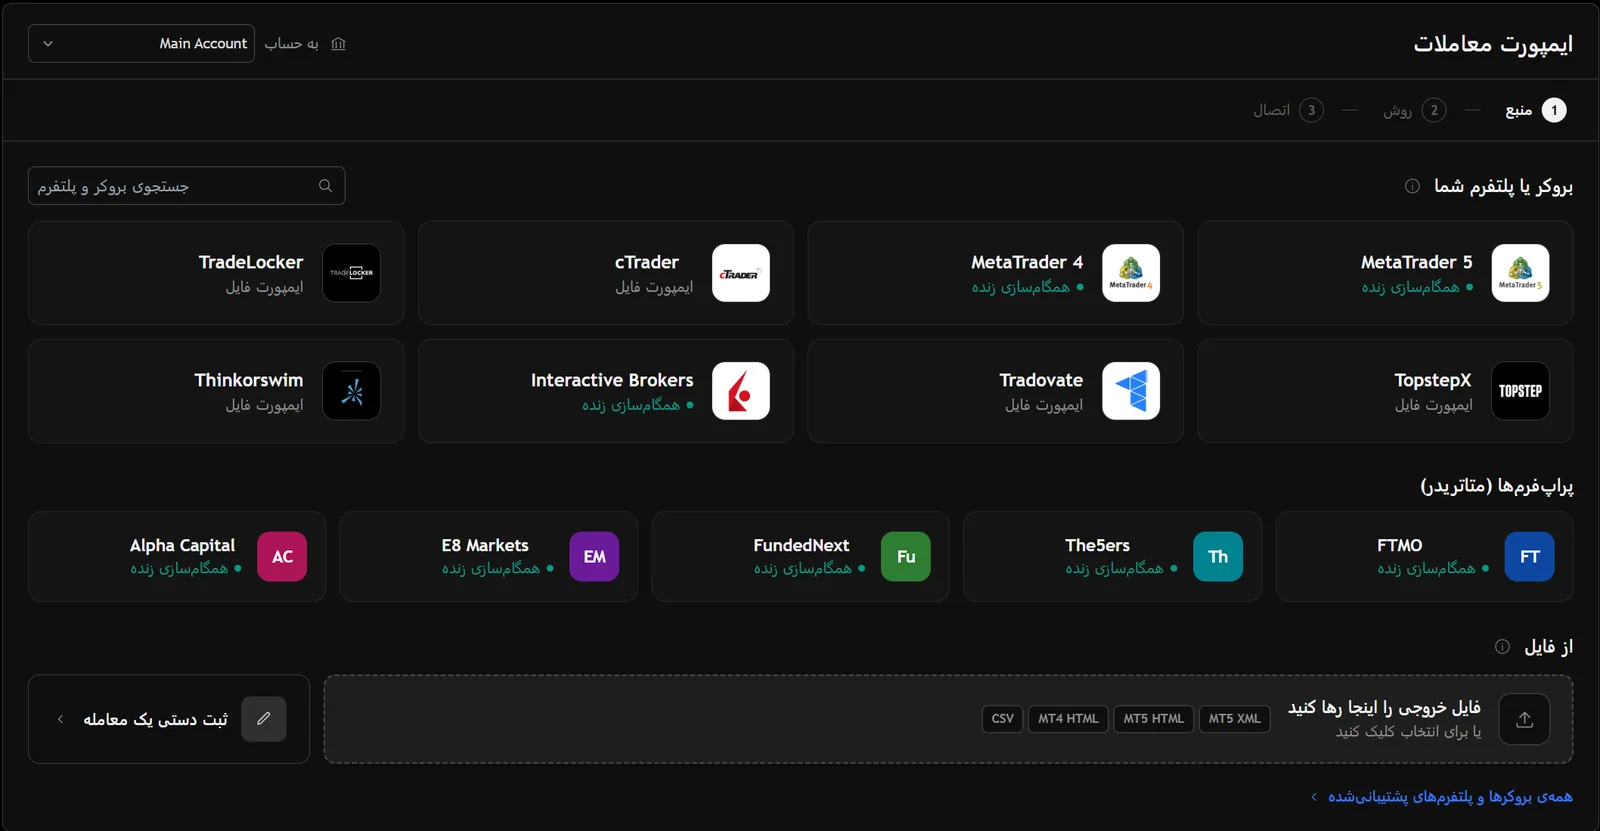Choose the E8 Markets card title

pyautogui.click(x=485, y=545)
